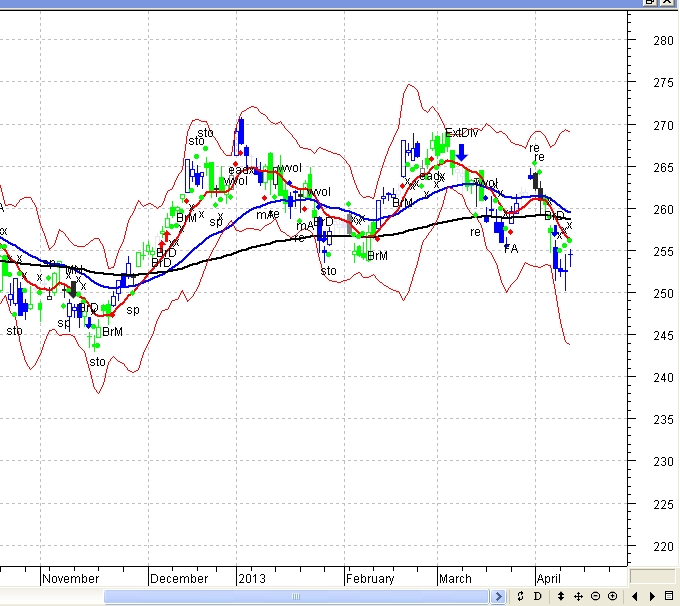
Task: Click the FA signal label near late March
Action: point(511,248)
